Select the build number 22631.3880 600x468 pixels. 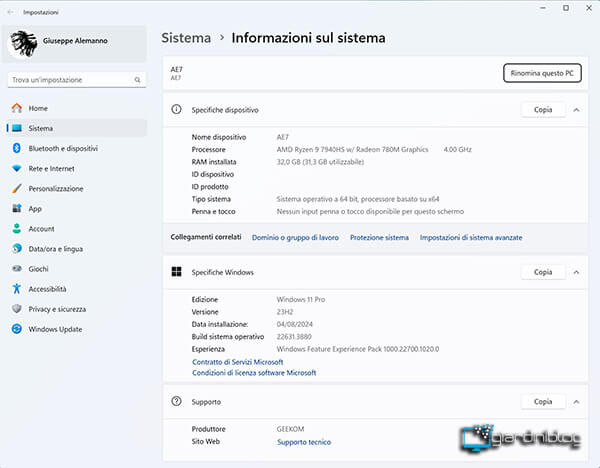pyautogui.click(x=294, y=337)
